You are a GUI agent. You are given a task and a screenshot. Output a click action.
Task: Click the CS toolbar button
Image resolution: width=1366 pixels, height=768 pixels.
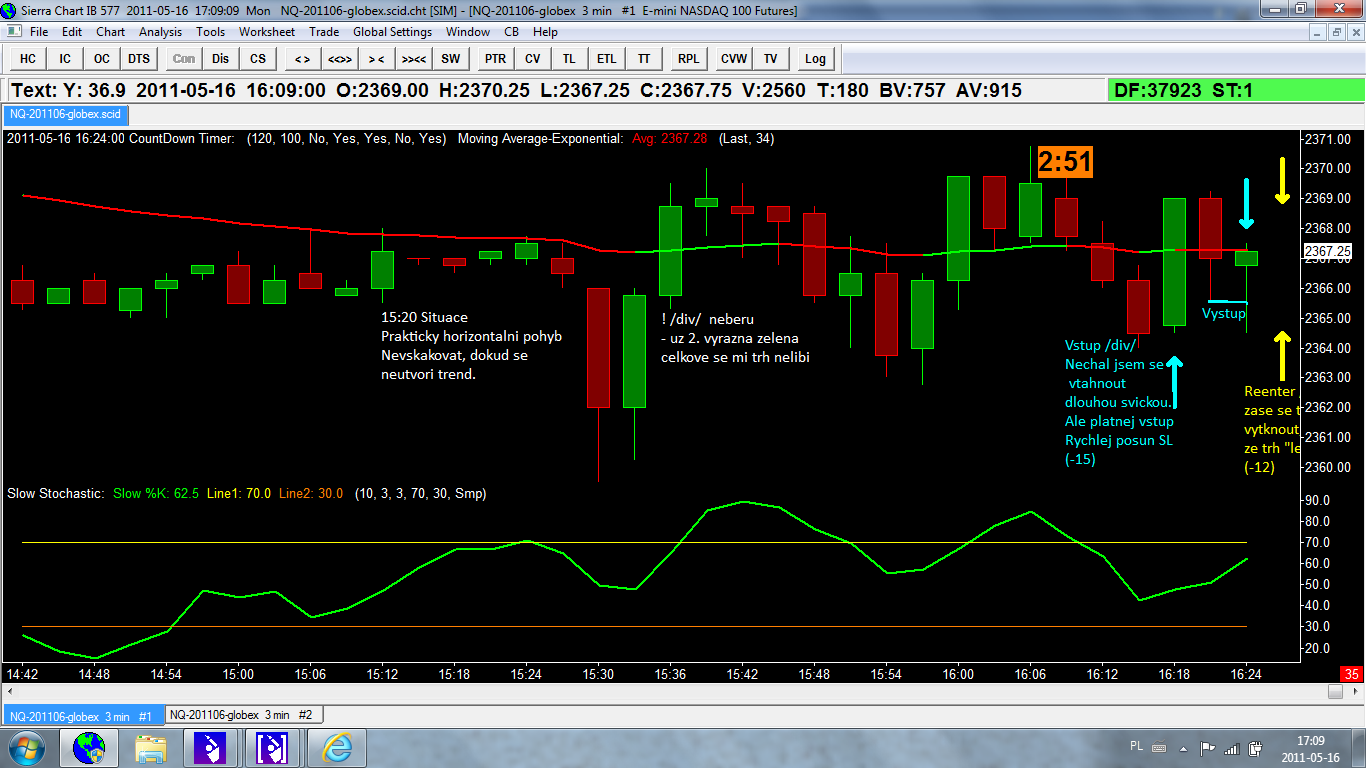pyautogui.click(x=258, y=58)
